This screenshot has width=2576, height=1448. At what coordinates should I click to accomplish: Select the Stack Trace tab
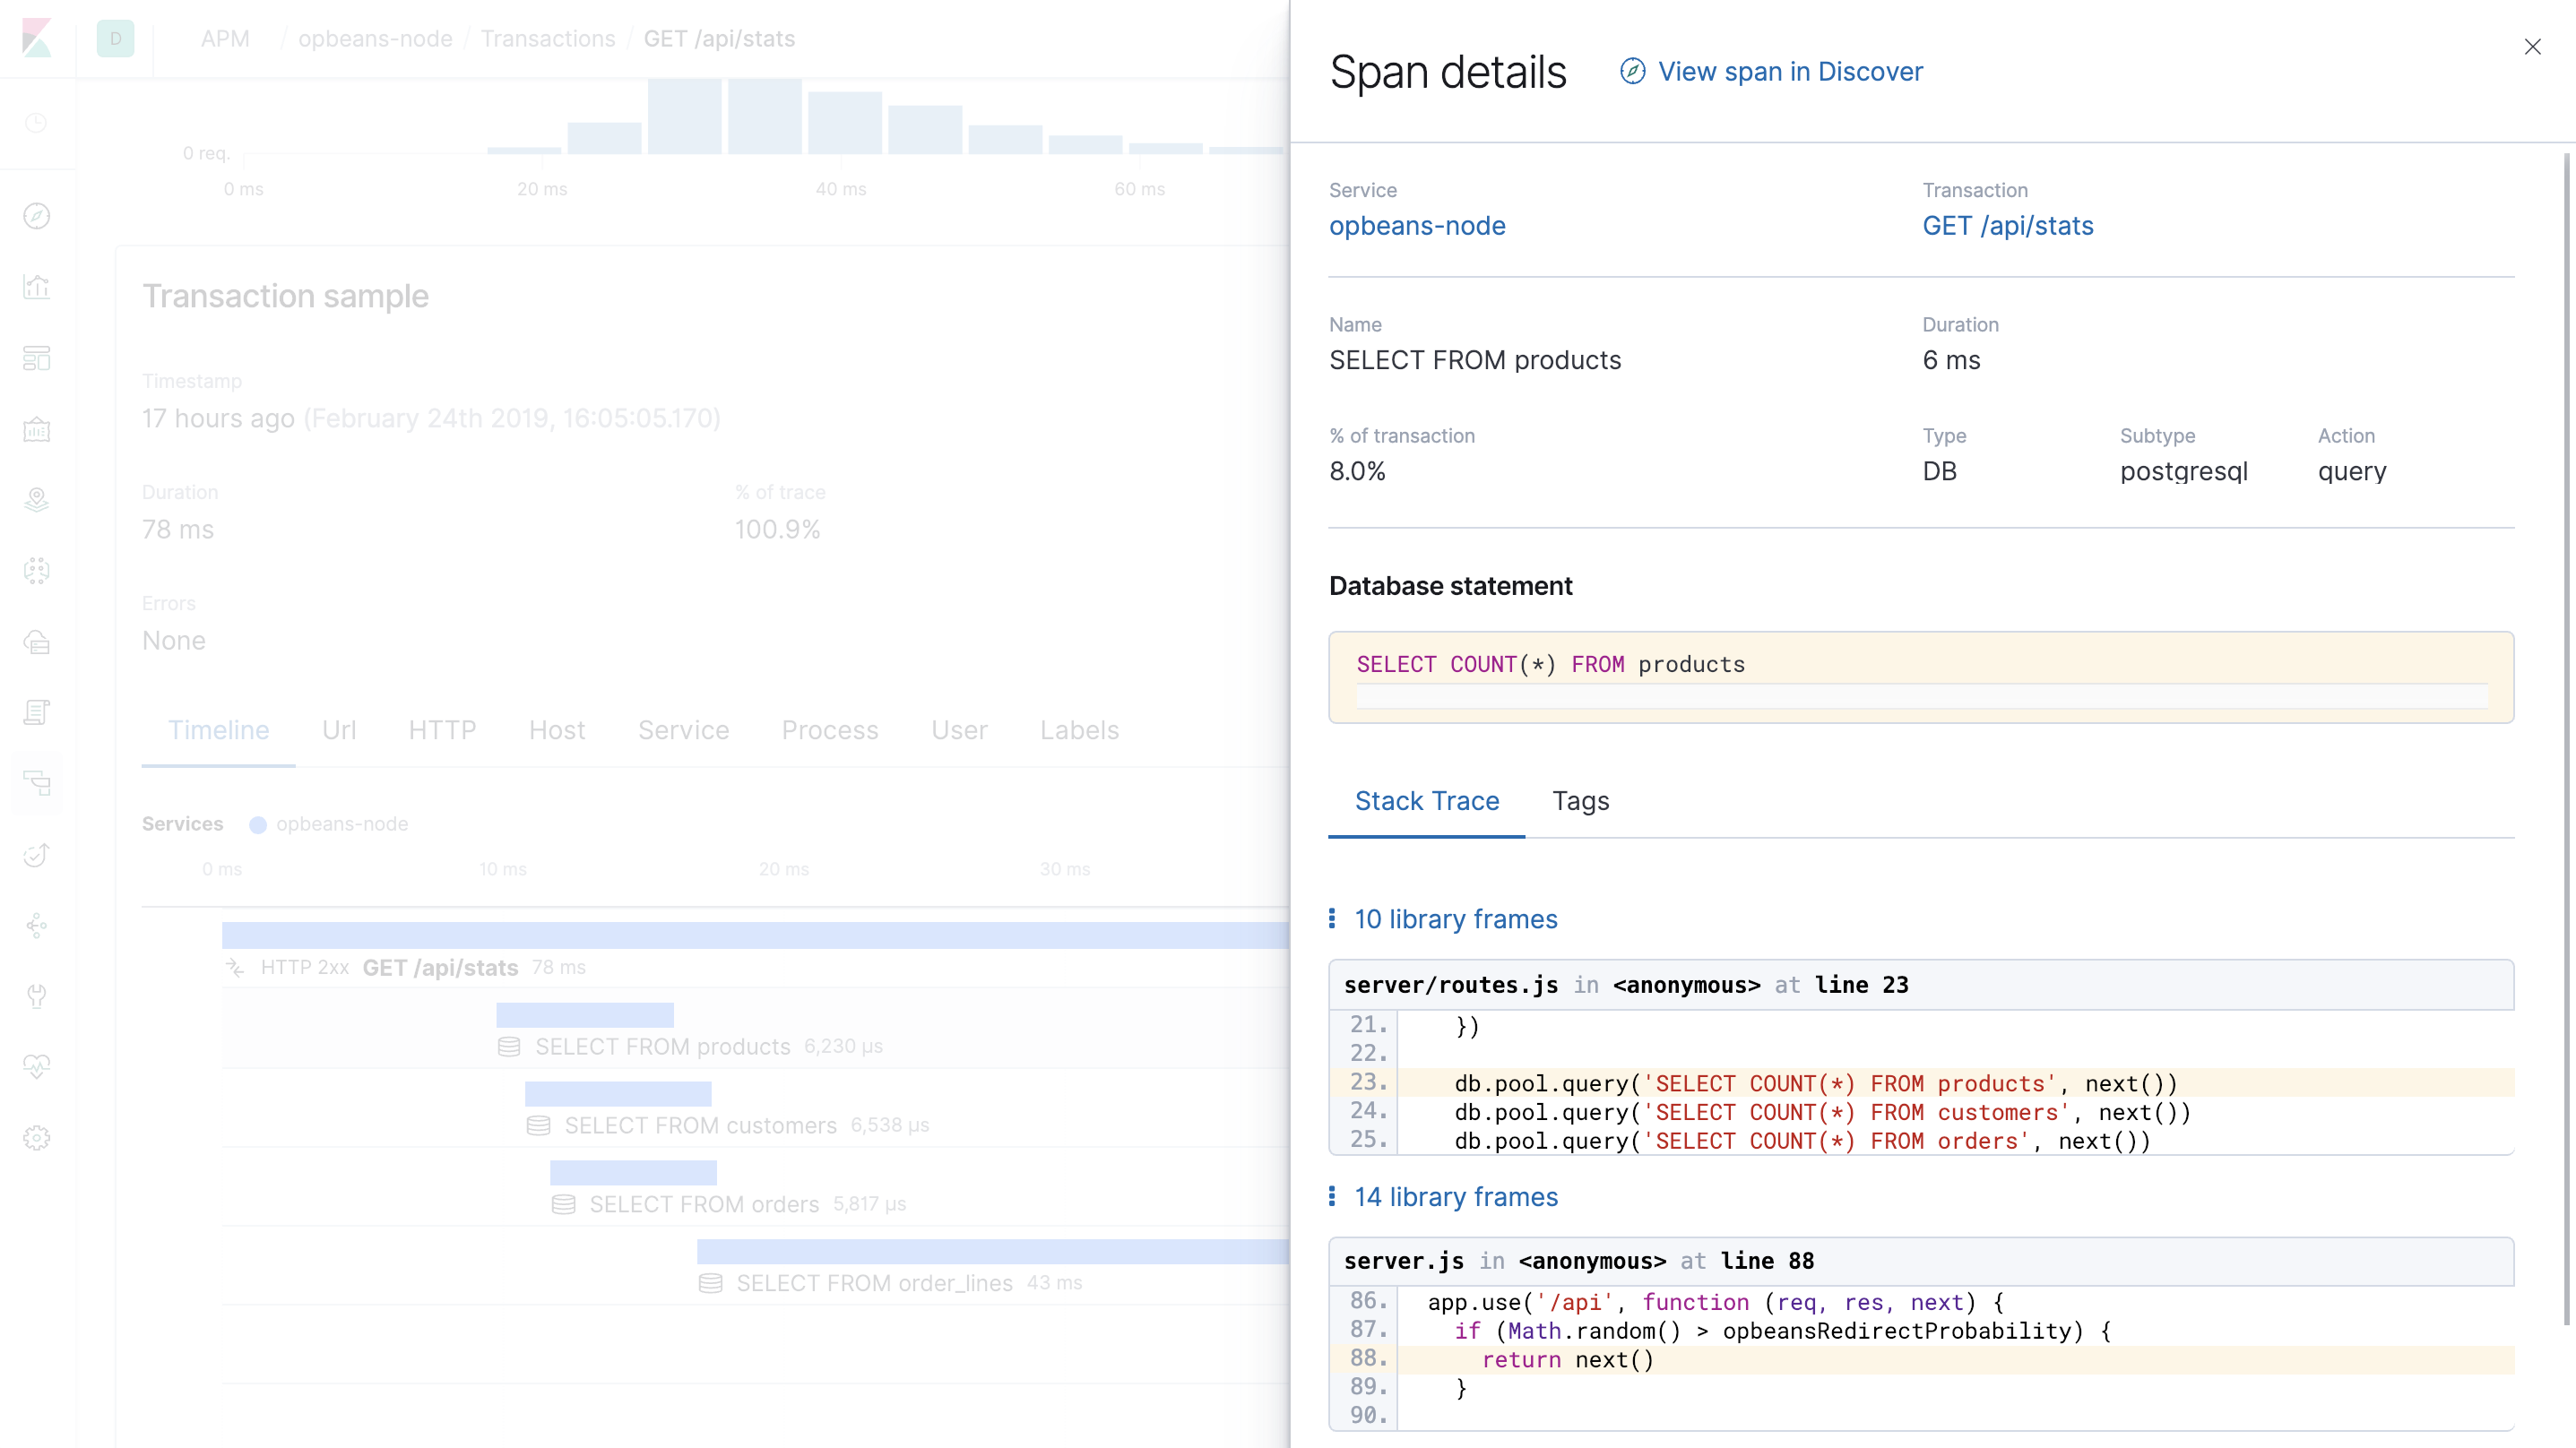tap(1427, 801)
